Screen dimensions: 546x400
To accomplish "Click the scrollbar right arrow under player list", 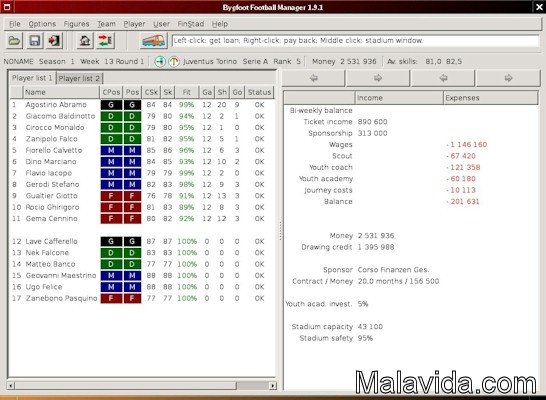I will tap(273, 385).
